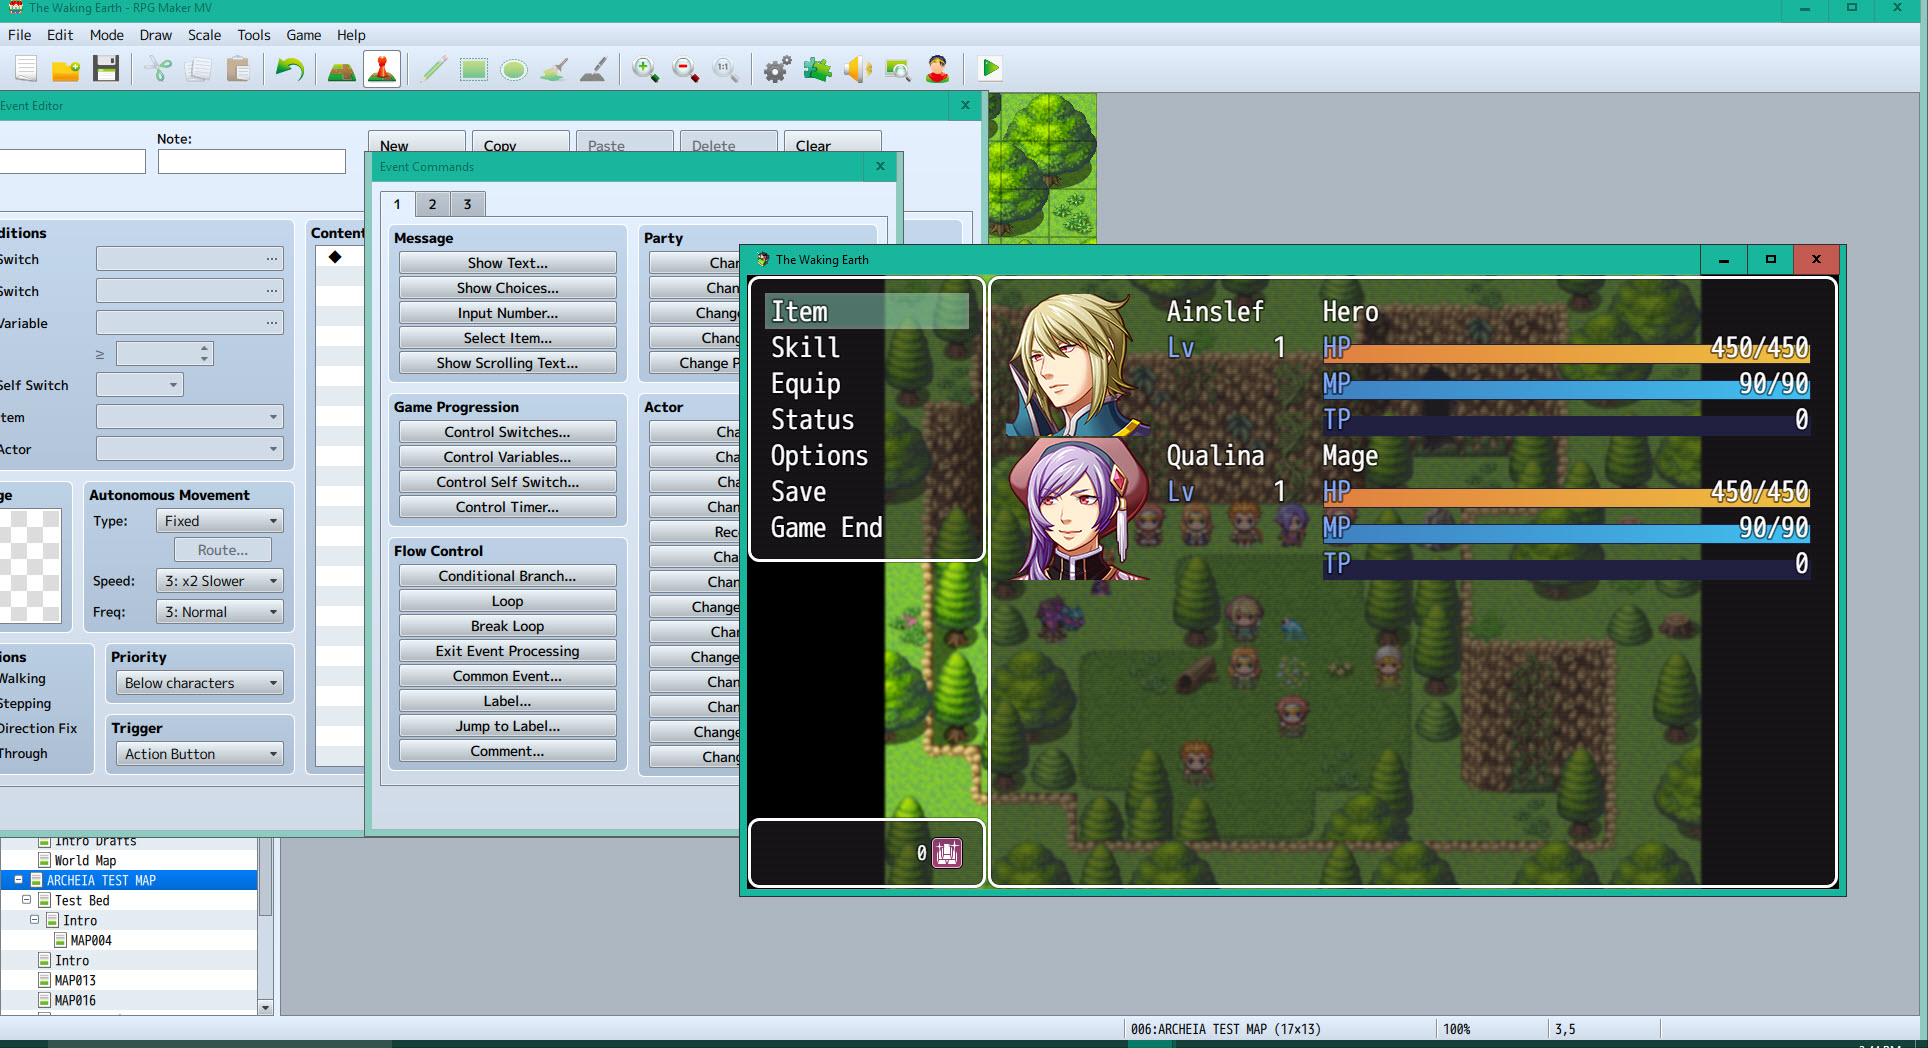This screenshot has width=1928, height=1048.
Task: Select the Ellipse drawing tool
Action: coord(514,69)
